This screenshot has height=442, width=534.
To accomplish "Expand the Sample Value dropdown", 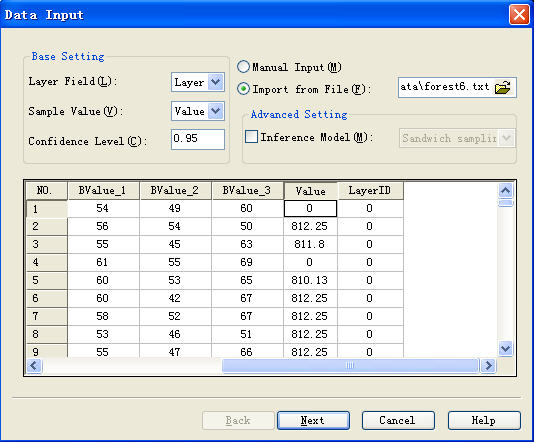I will click(x=215, y=111).
